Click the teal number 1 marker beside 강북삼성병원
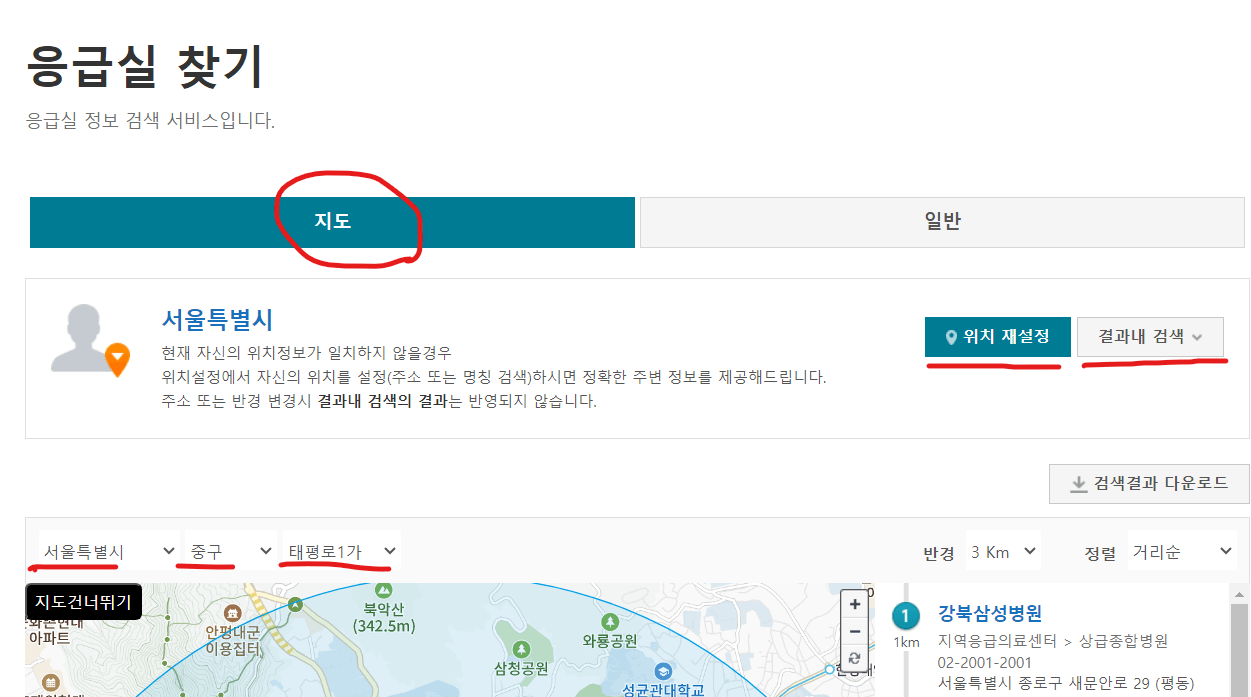This screenshot has width=1251, height=697. coord(905,615)
